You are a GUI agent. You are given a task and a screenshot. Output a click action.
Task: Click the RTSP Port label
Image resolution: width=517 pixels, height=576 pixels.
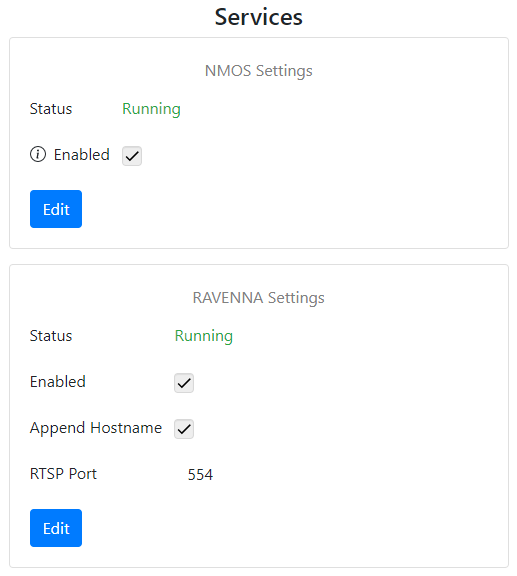coord(63,474)
